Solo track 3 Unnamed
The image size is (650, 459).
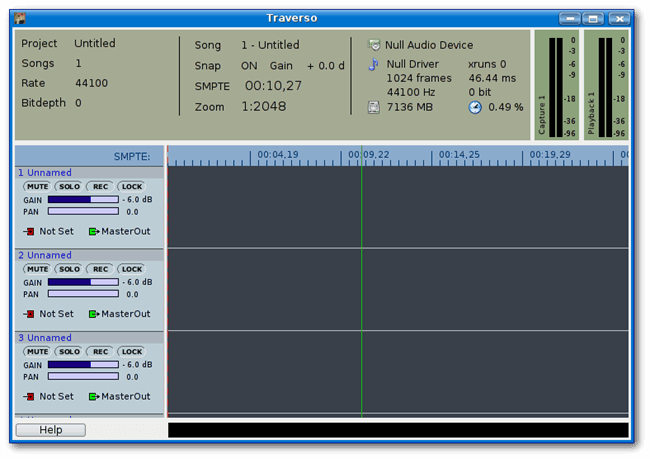[x=69, y=352]
